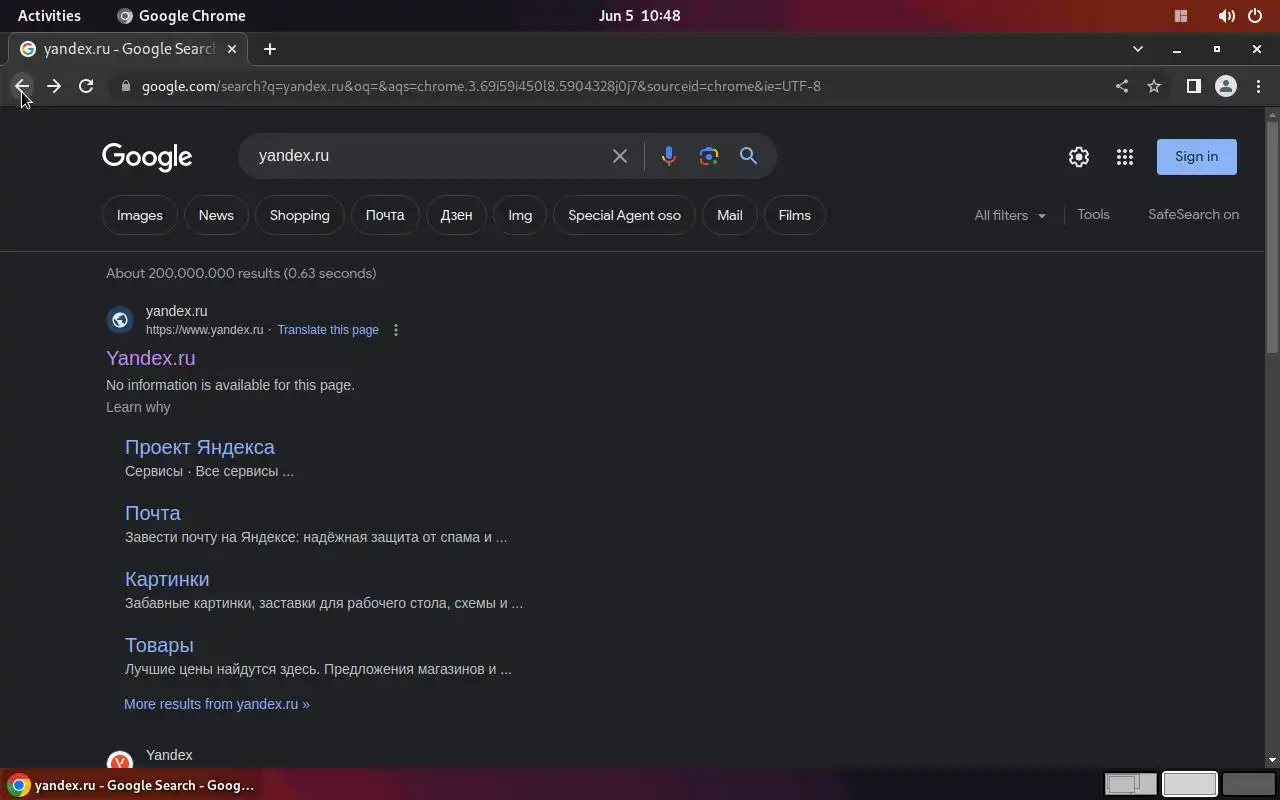The height and width of the screenshot is (800, 1280).
Task: Open the Yandex.ru result title
Action: coord(151,358)
